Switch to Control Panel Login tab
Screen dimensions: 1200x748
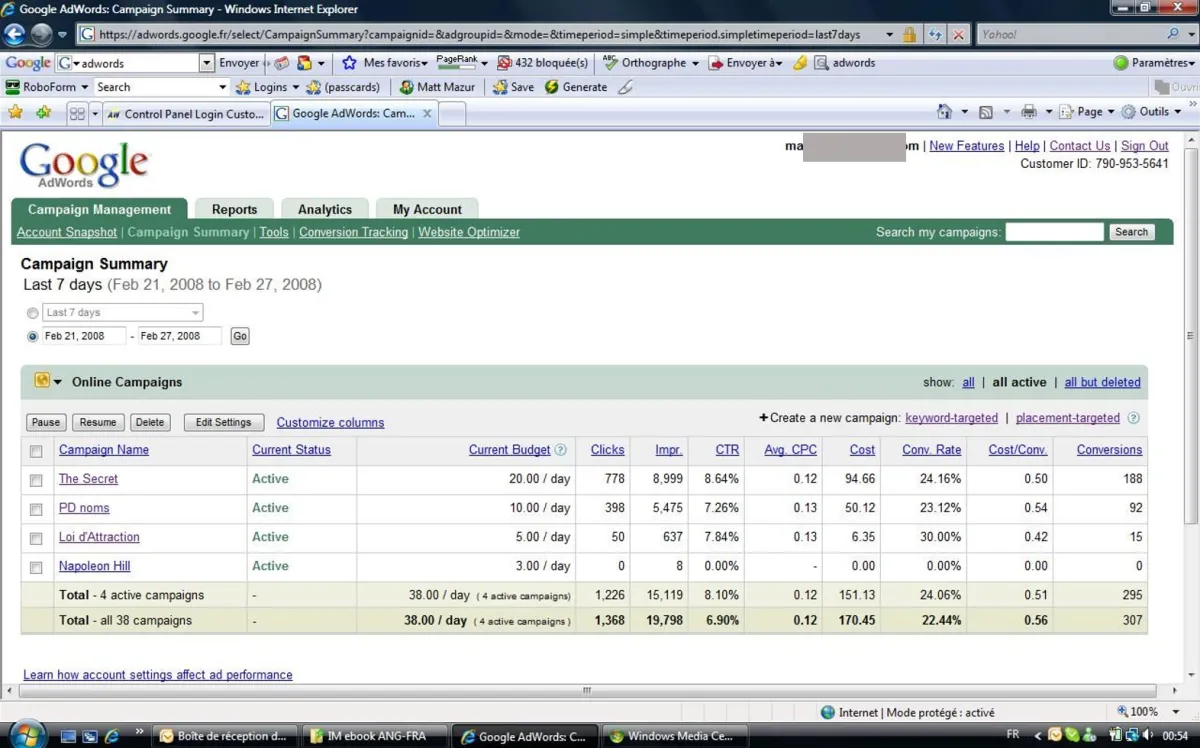pos(187,113)
